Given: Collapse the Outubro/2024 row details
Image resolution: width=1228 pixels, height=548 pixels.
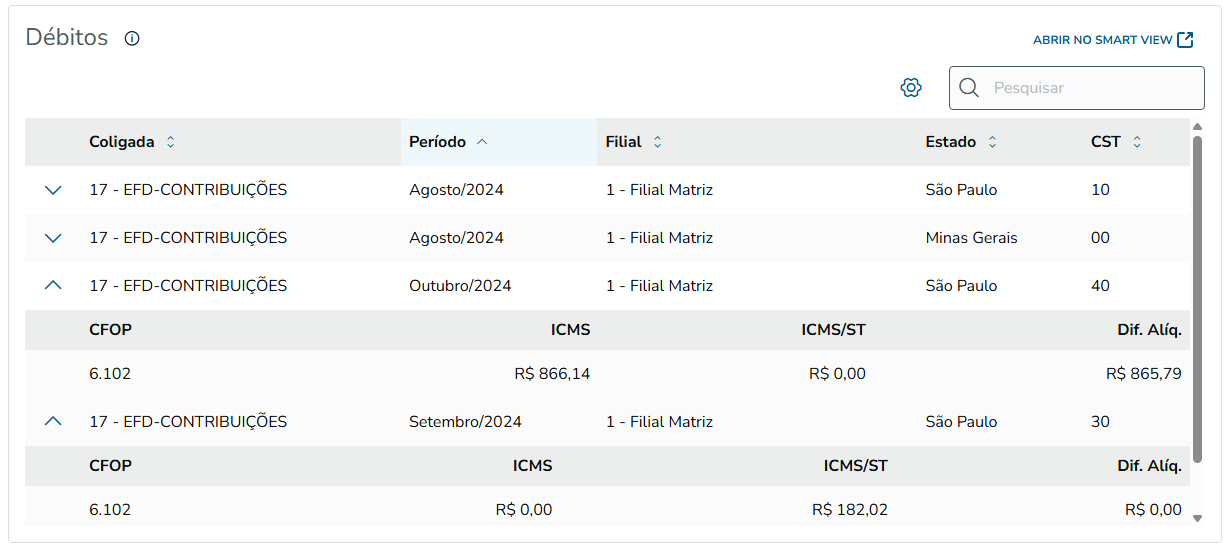Looking at the screenshot, I should [x=54, y=286].
